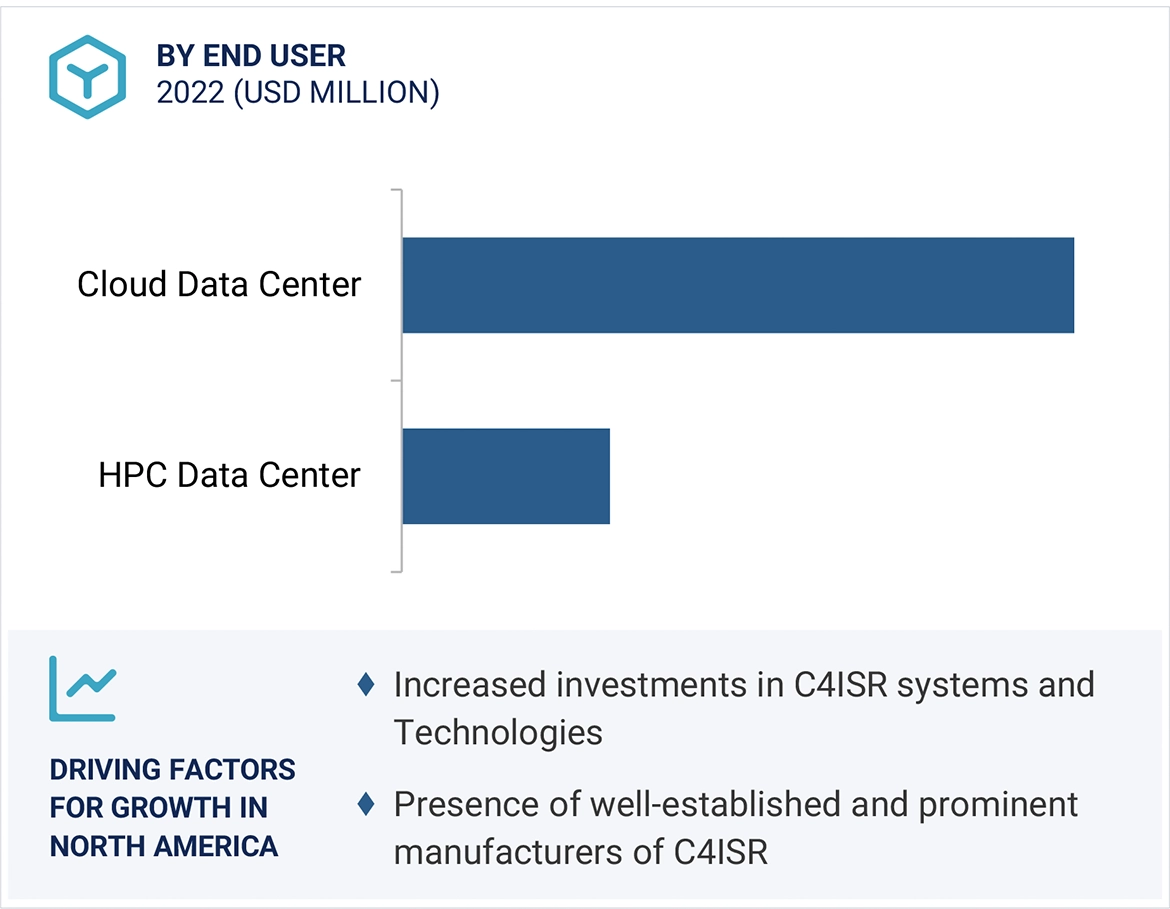Click the 2022 (USD MILLION) subtitle
1170x909 pixels.
point(297,92)
